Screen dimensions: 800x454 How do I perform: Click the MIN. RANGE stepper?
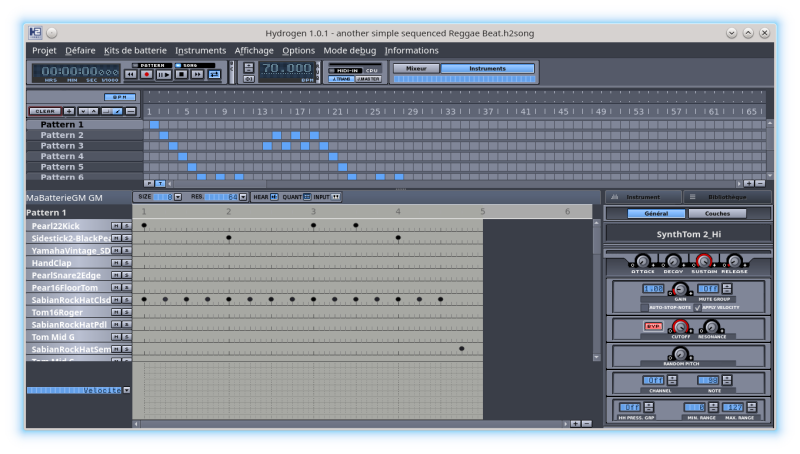pyautogui.click(x=713, y=408)
